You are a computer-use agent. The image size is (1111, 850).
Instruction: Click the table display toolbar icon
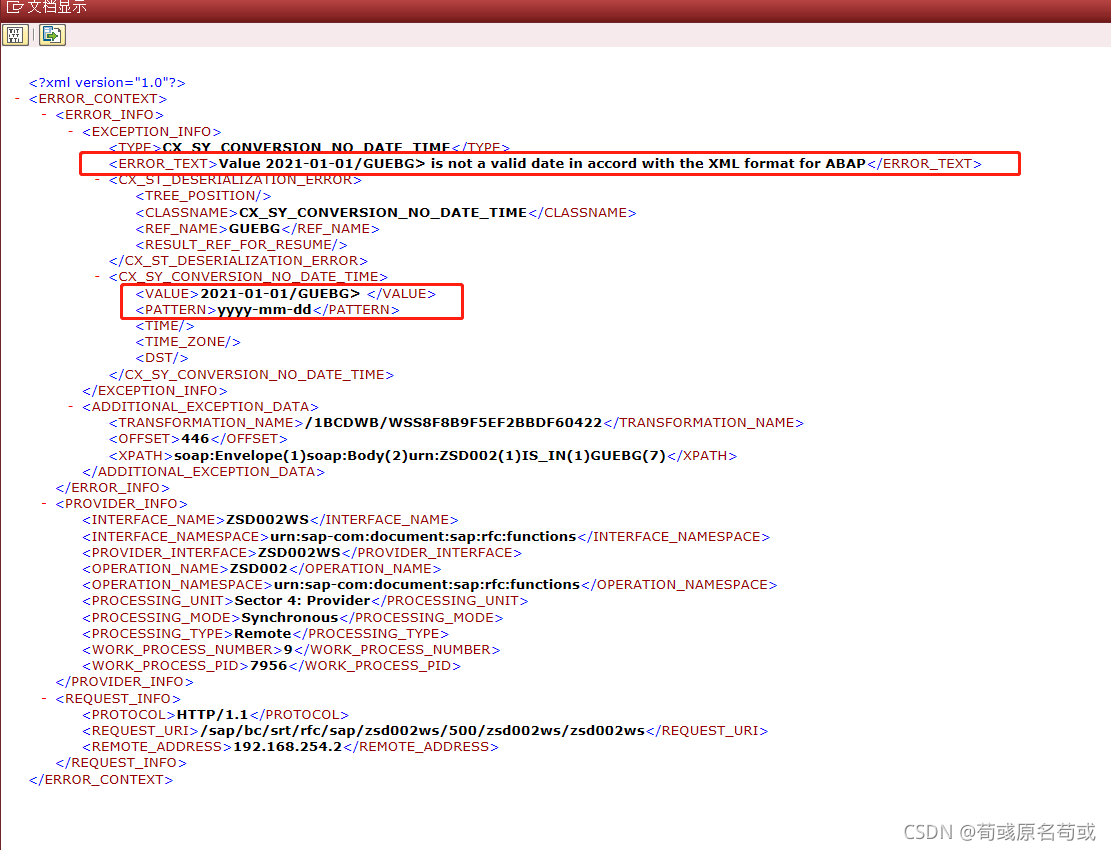tap(15, 35)
